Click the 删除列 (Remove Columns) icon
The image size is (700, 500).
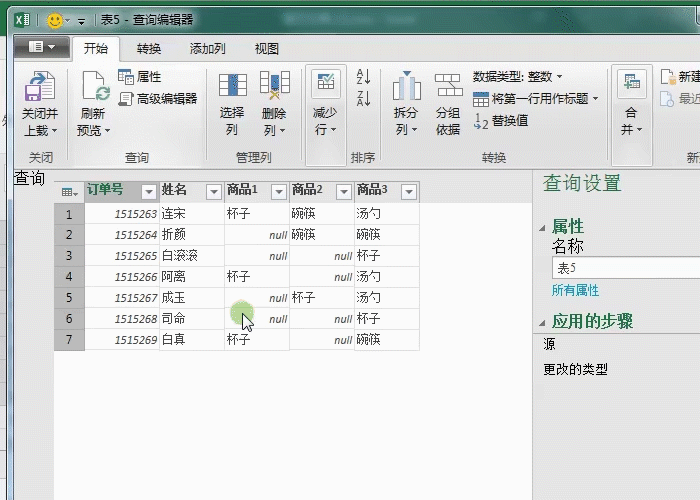(275, 88)
